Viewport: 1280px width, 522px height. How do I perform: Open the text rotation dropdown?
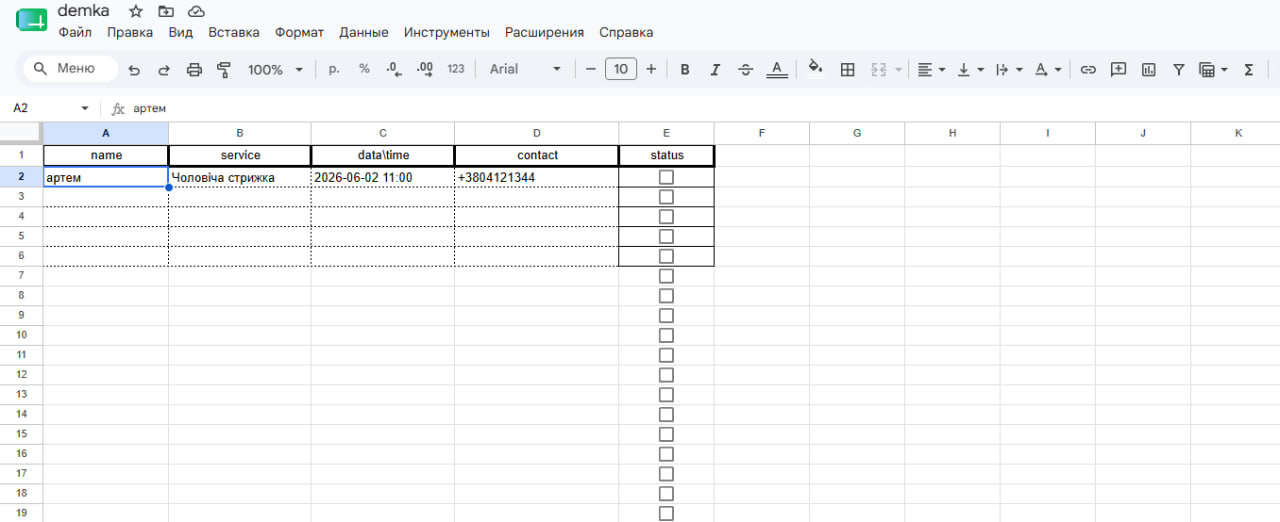tap(1047, 70)
